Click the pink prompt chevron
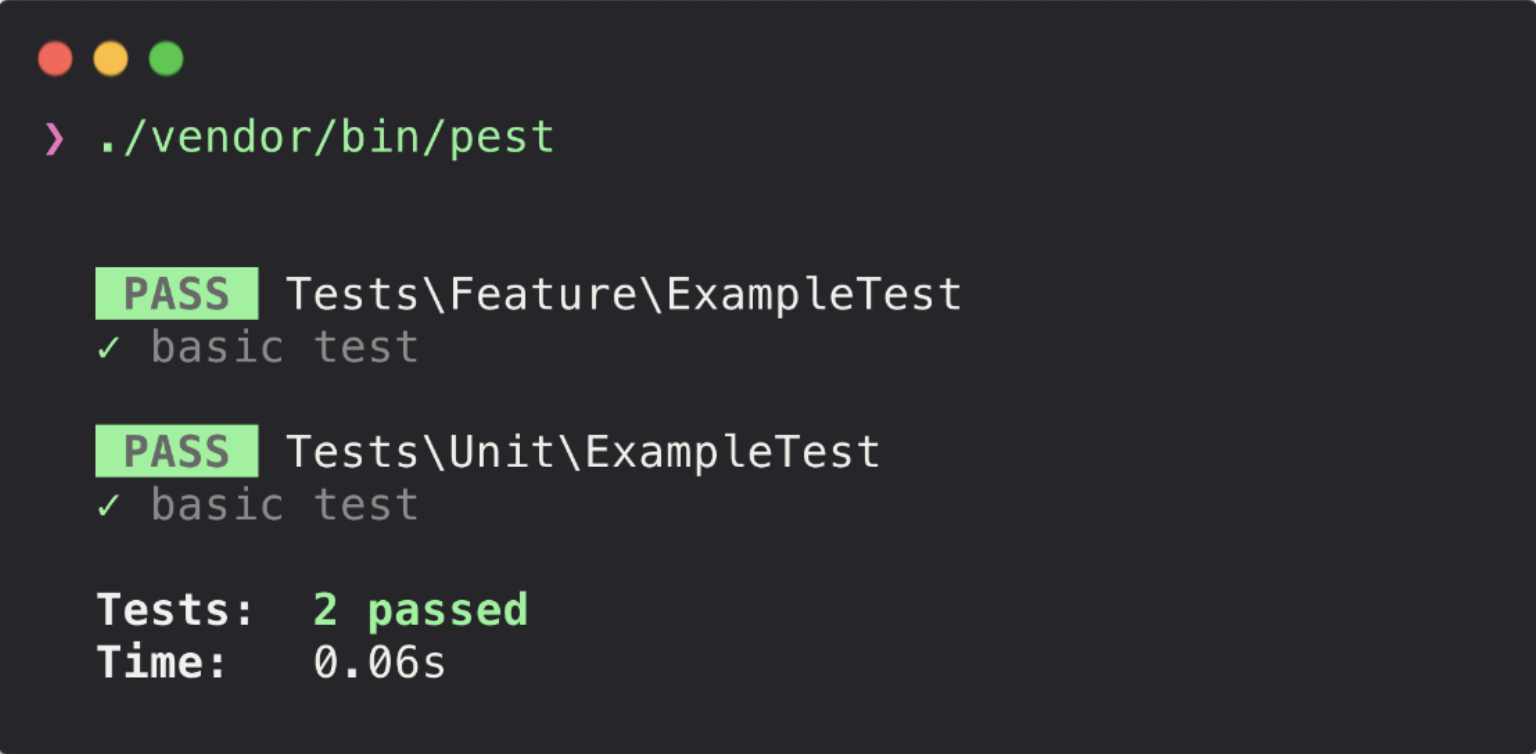This screenshot has height=754, width=1536. (54, 139)
